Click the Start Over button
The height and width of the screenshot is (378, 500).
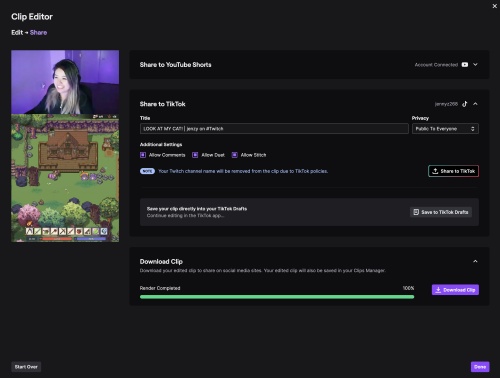(26, 367)
